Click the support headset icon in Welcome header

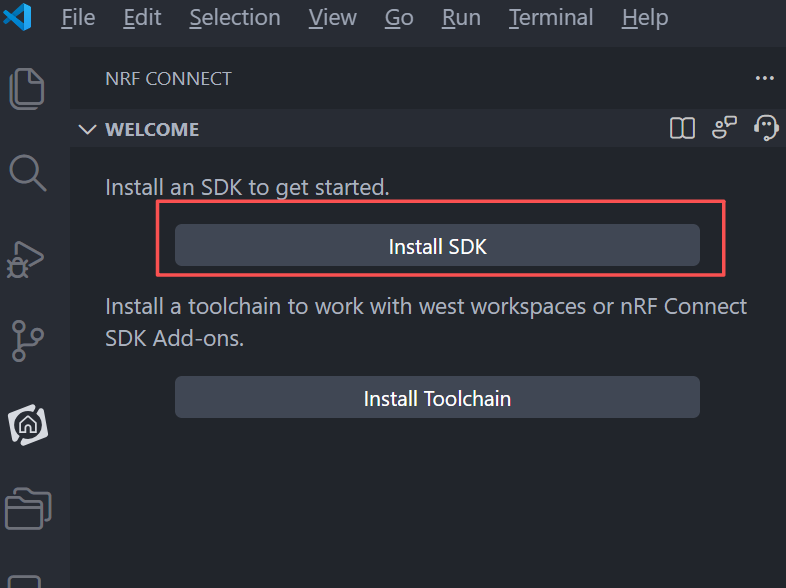766,128
